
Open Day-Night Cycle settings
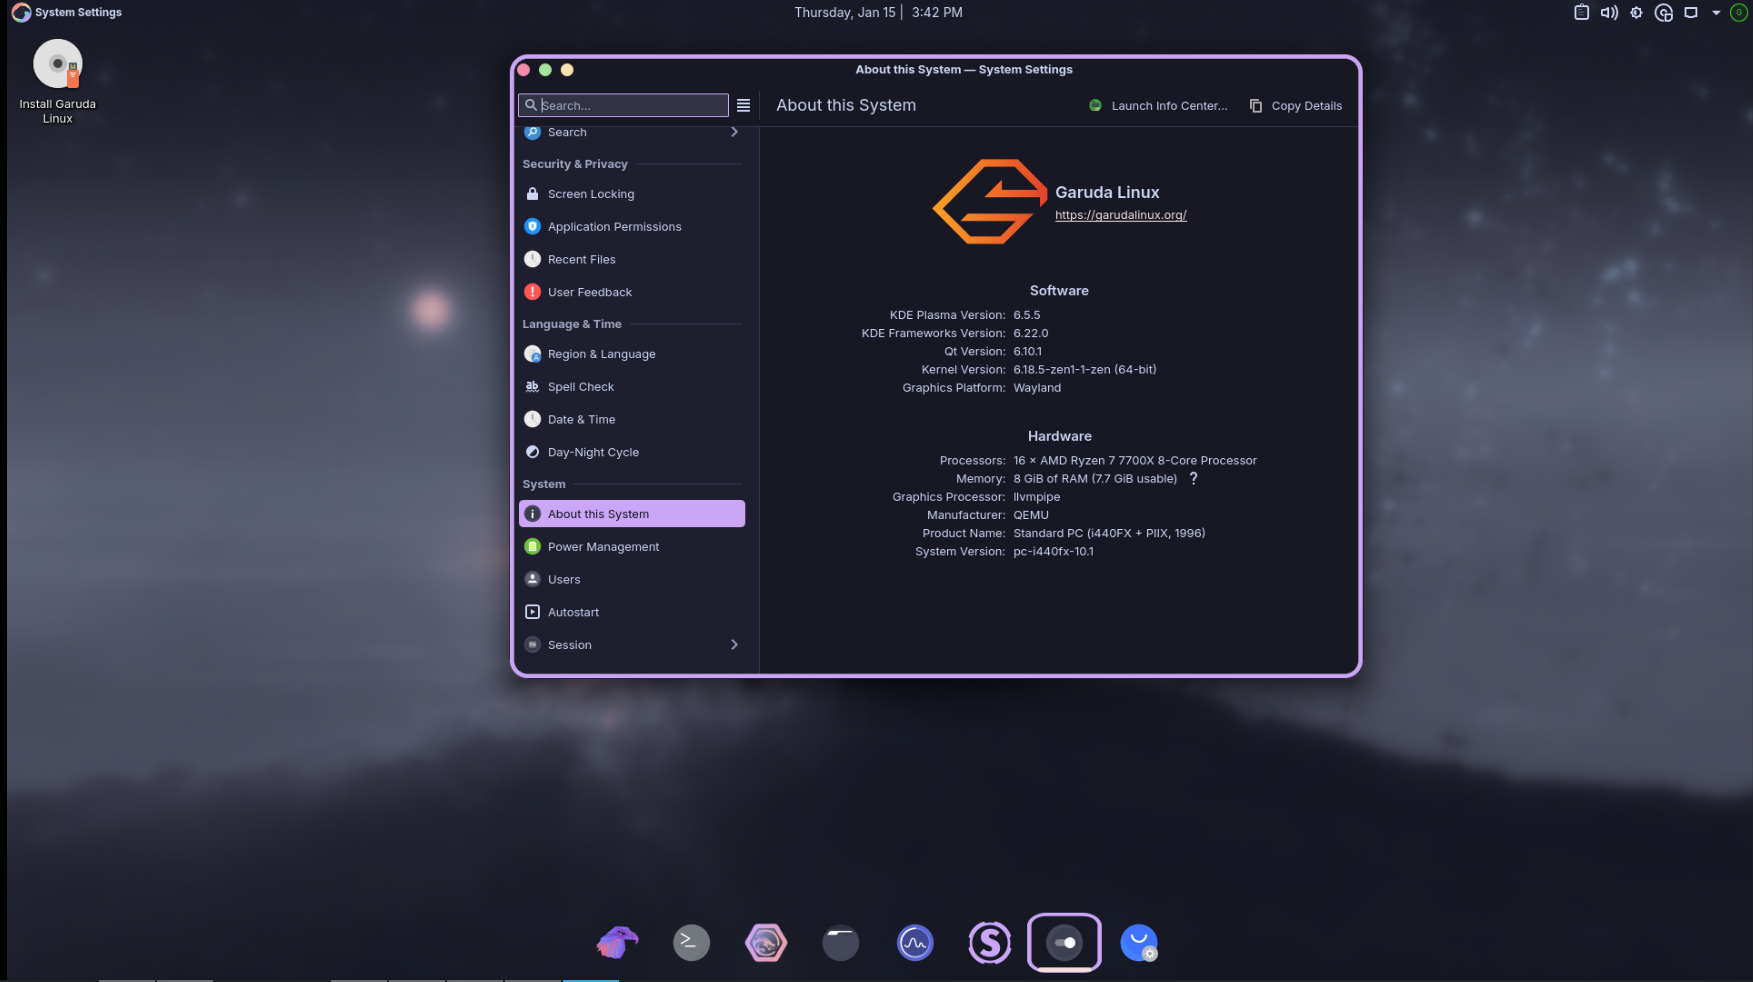[632, 452]
